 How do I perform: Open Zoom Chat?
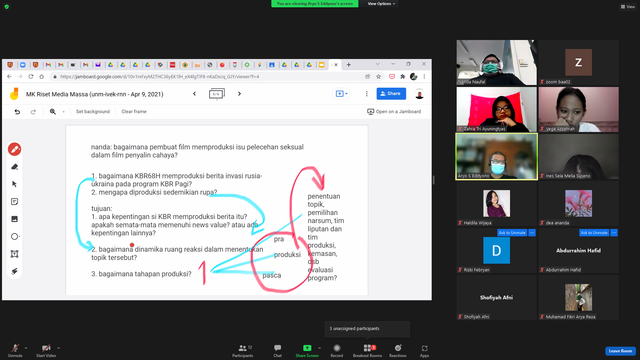(278, 350)
